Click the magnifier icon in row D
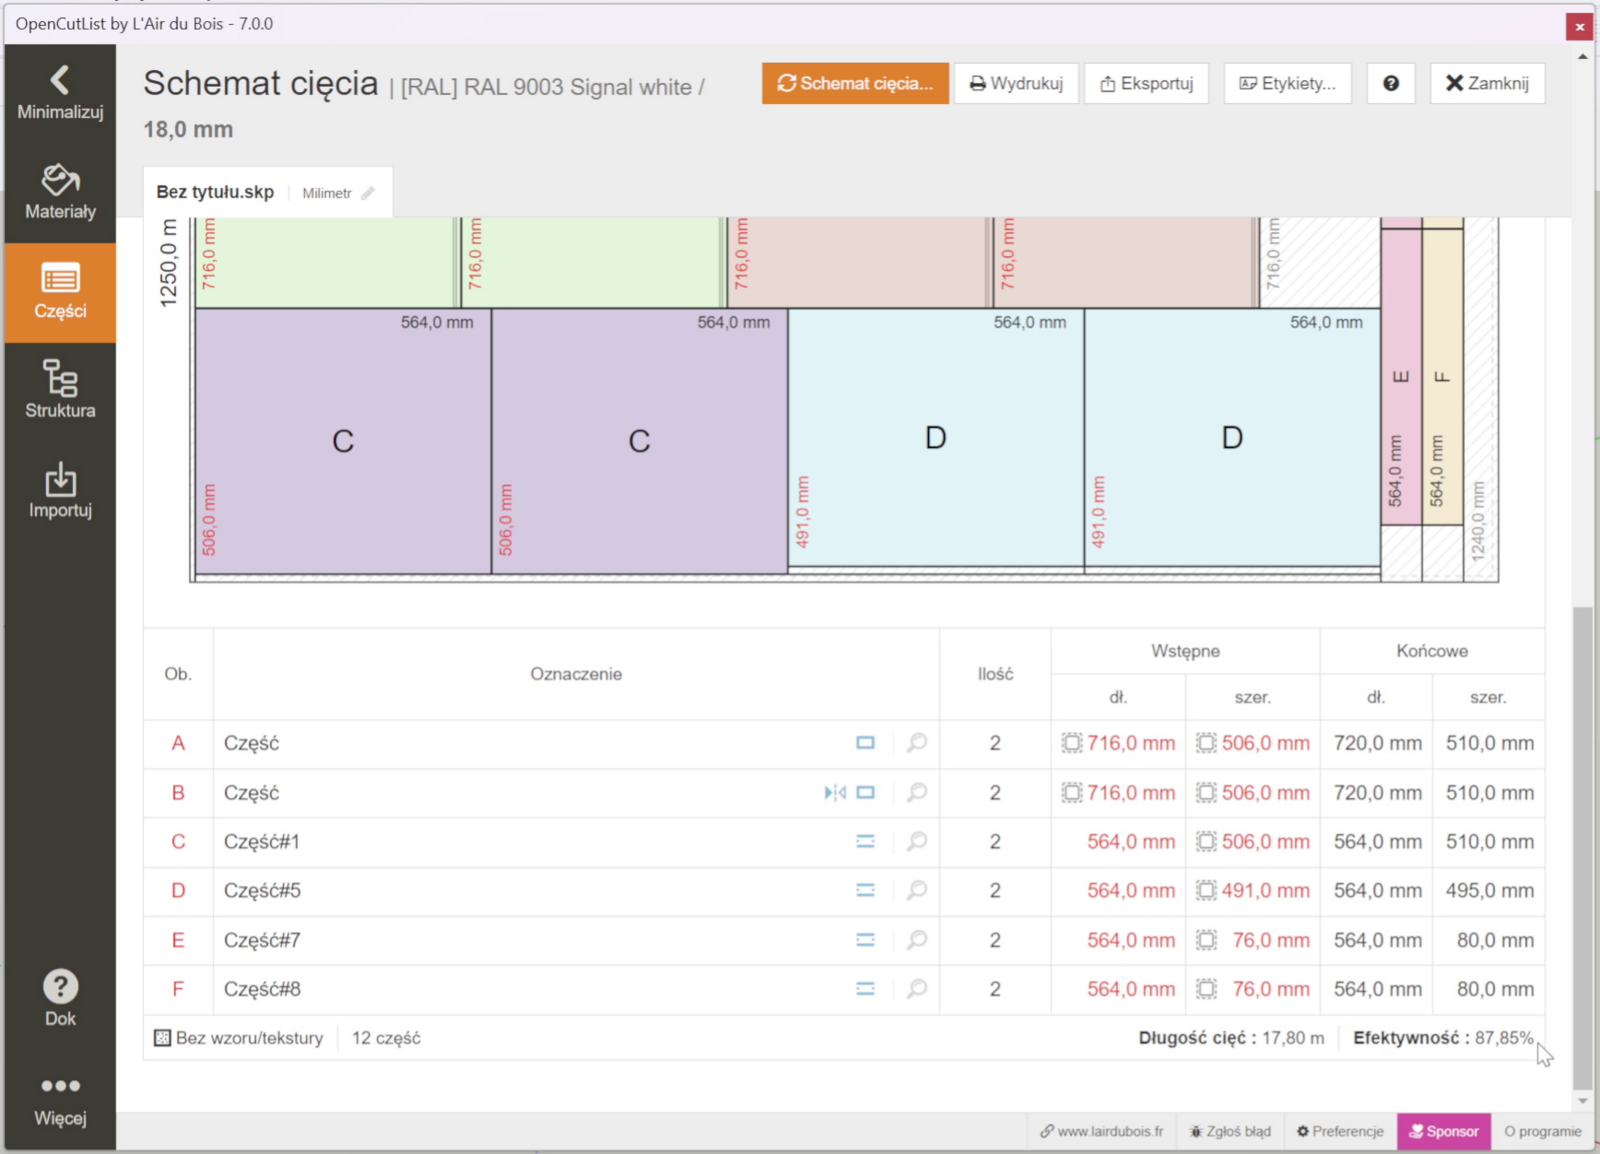Screen dimensions: 1600x1154 pos(916,890)
